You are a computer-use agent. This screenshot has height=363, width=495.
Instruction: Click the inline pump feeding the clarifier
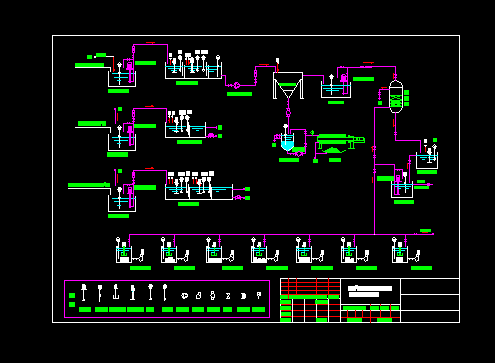pyautogui.click(x=237, y=85)
